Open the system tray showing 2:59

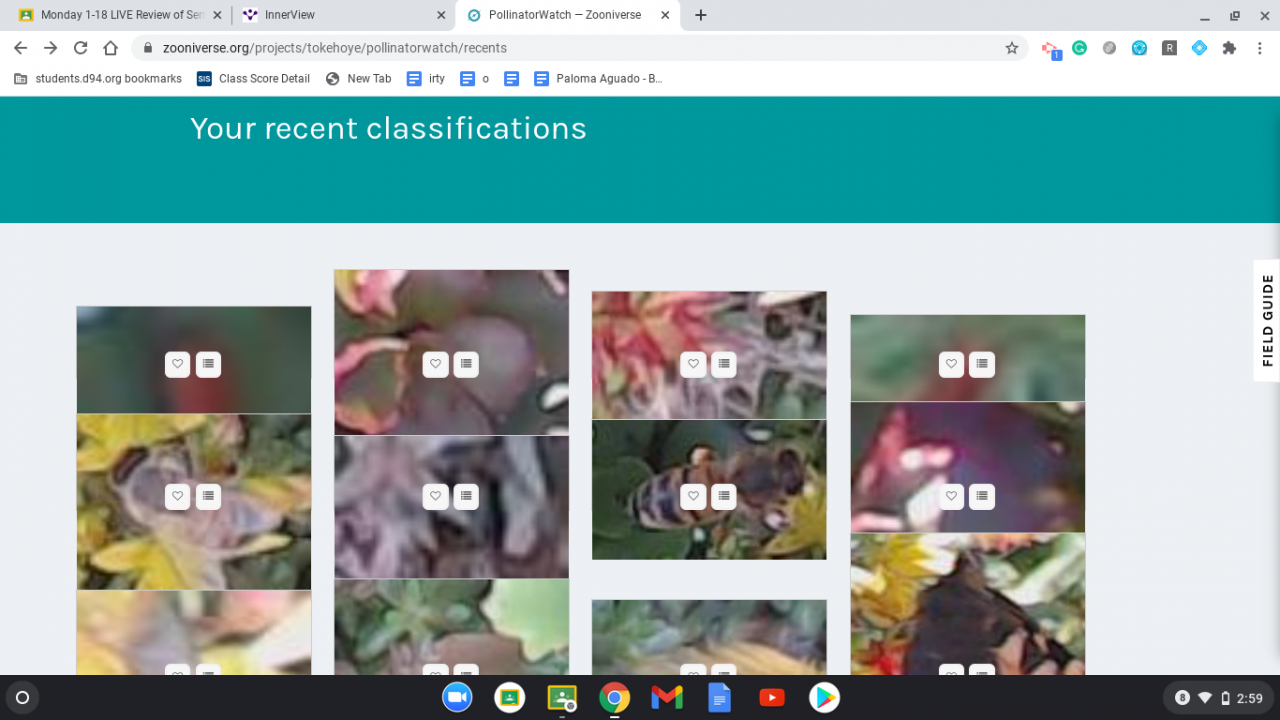point(1218,698)
